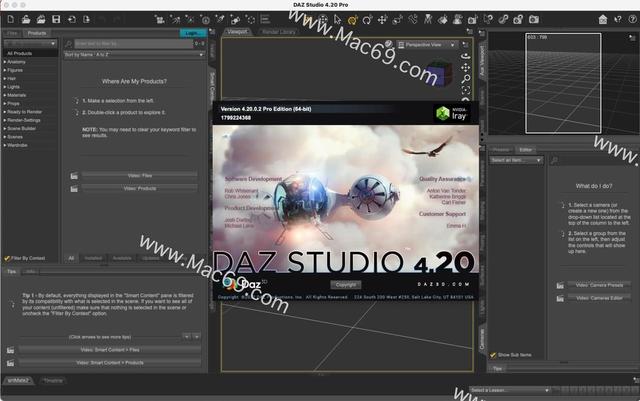Click the Video: Products button
640x401 pixels.
140,188
